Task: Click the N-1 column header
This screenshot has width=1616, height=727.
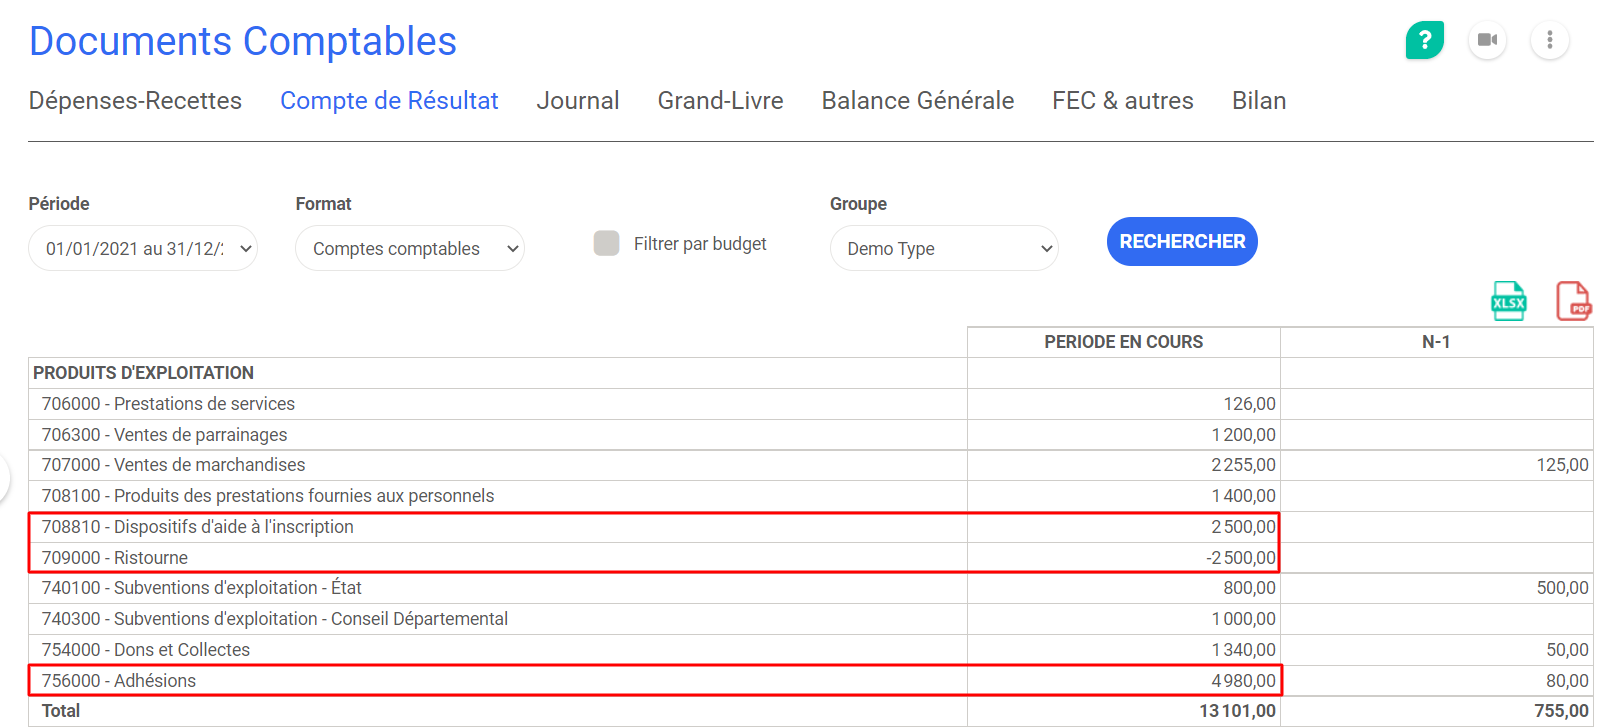Action: click(x=1436, y=342)
